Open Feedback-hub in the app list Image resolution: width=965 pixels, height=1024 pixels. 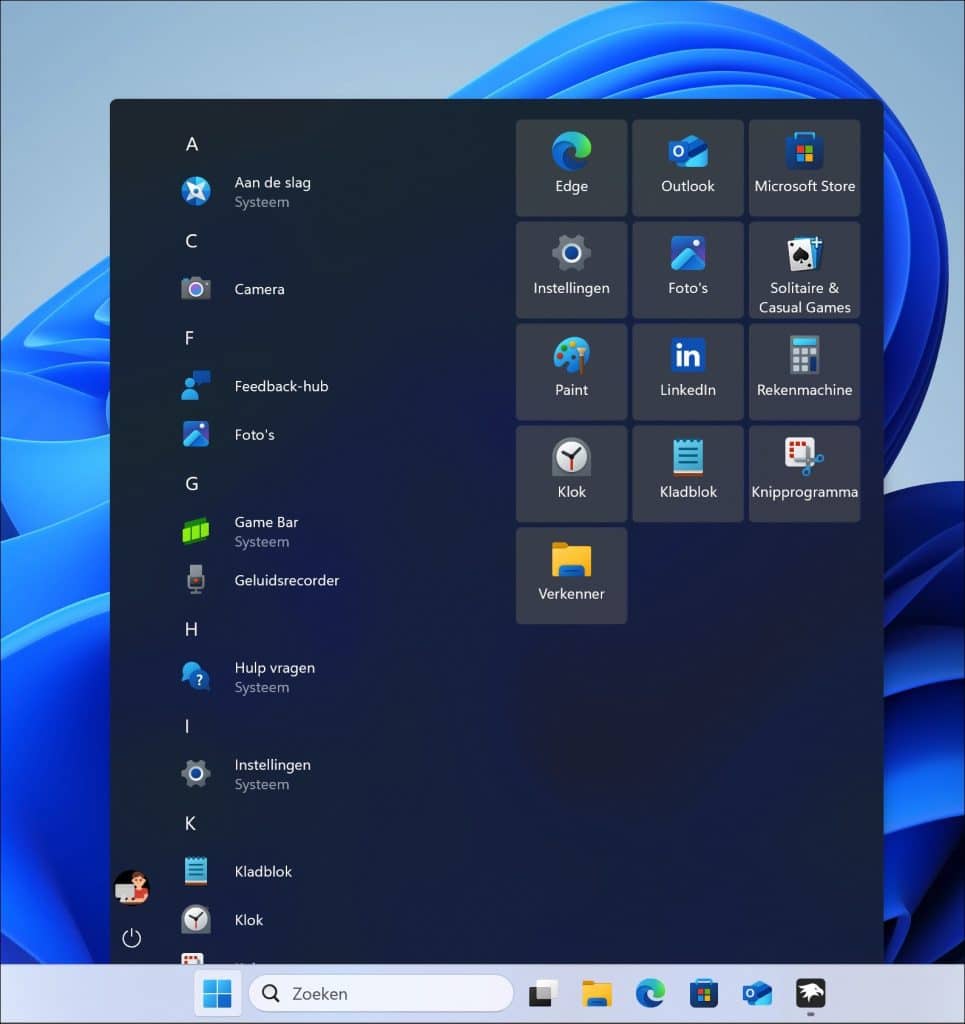click(280, 386)
